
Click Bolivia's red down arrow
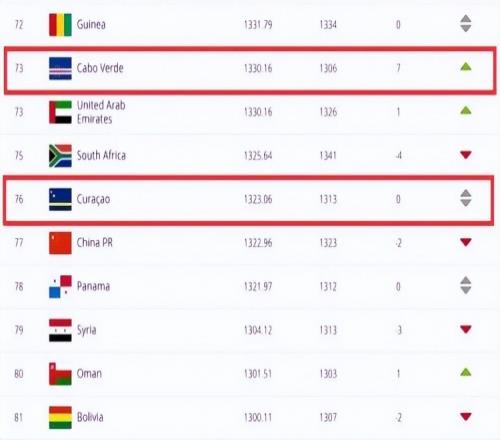tap(466, 416)
